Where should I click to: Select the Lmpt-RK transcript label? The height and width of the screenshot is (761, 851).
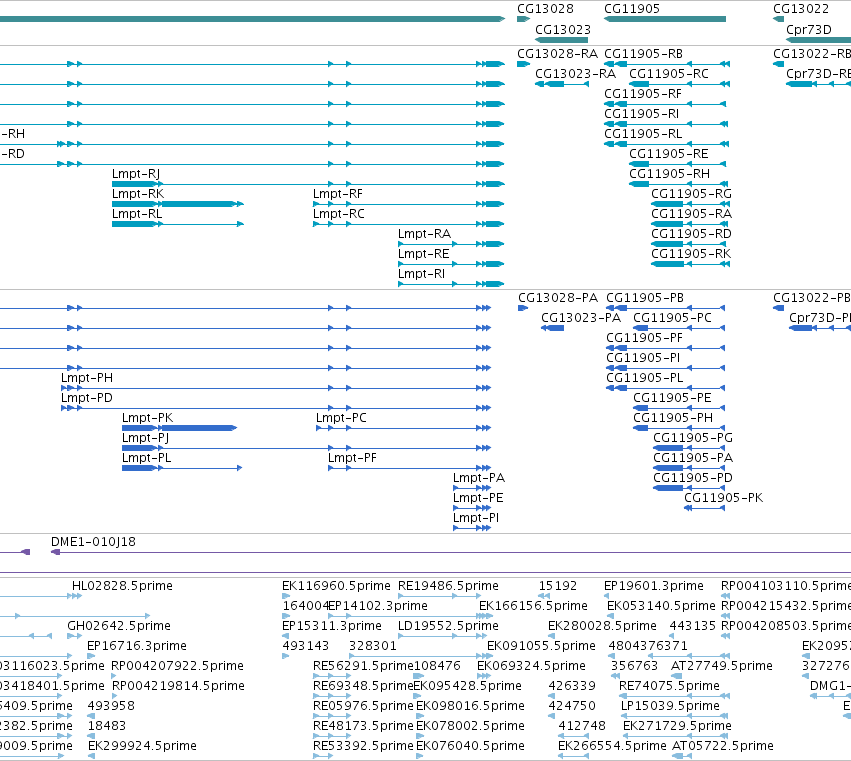(x=138, y=194)
